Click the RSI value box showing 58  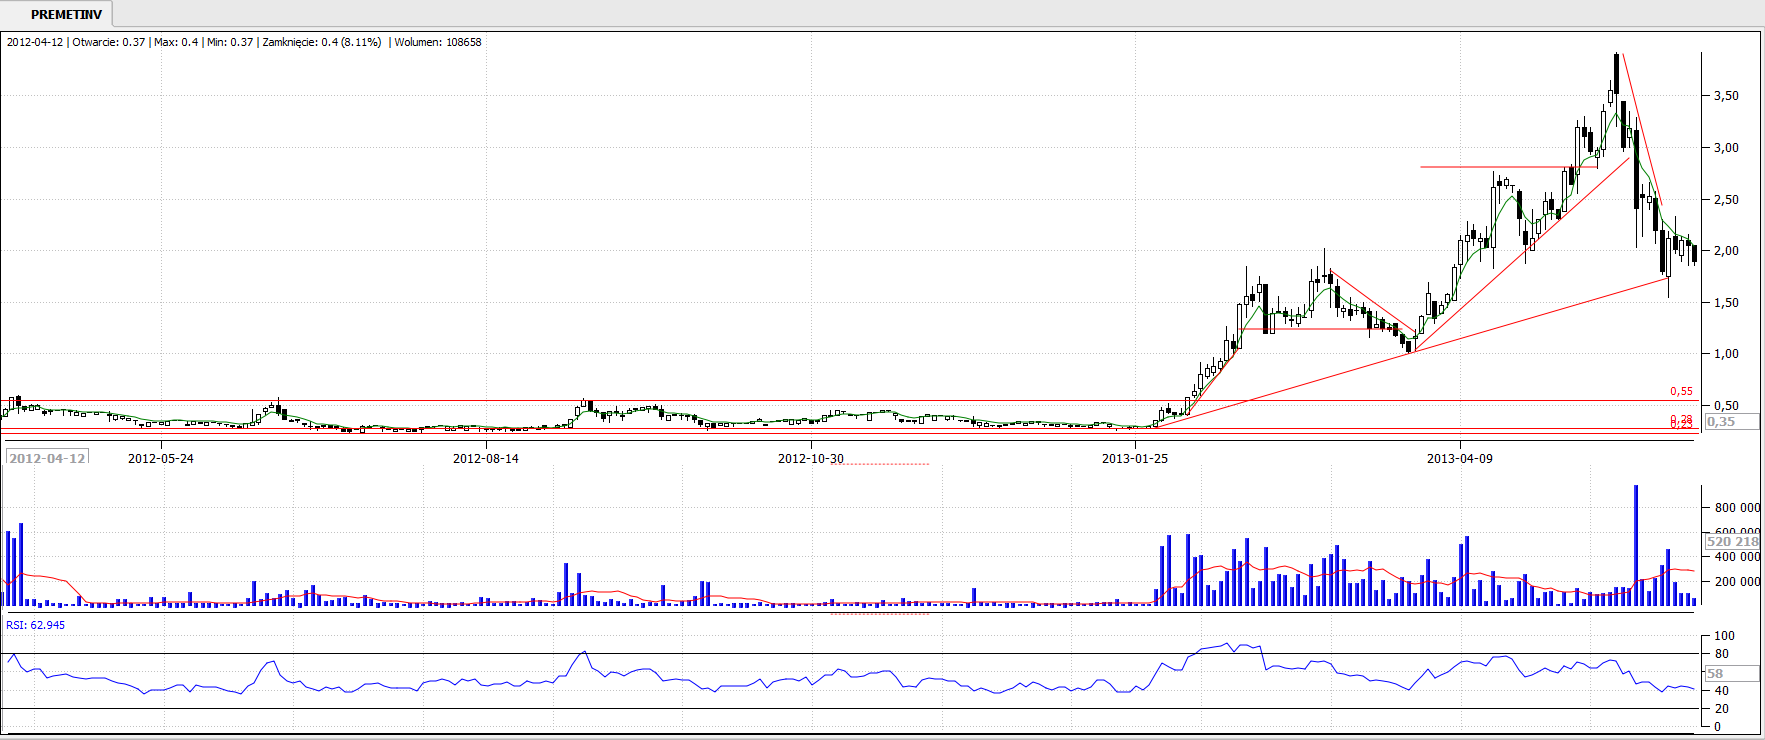[1716, 673]
